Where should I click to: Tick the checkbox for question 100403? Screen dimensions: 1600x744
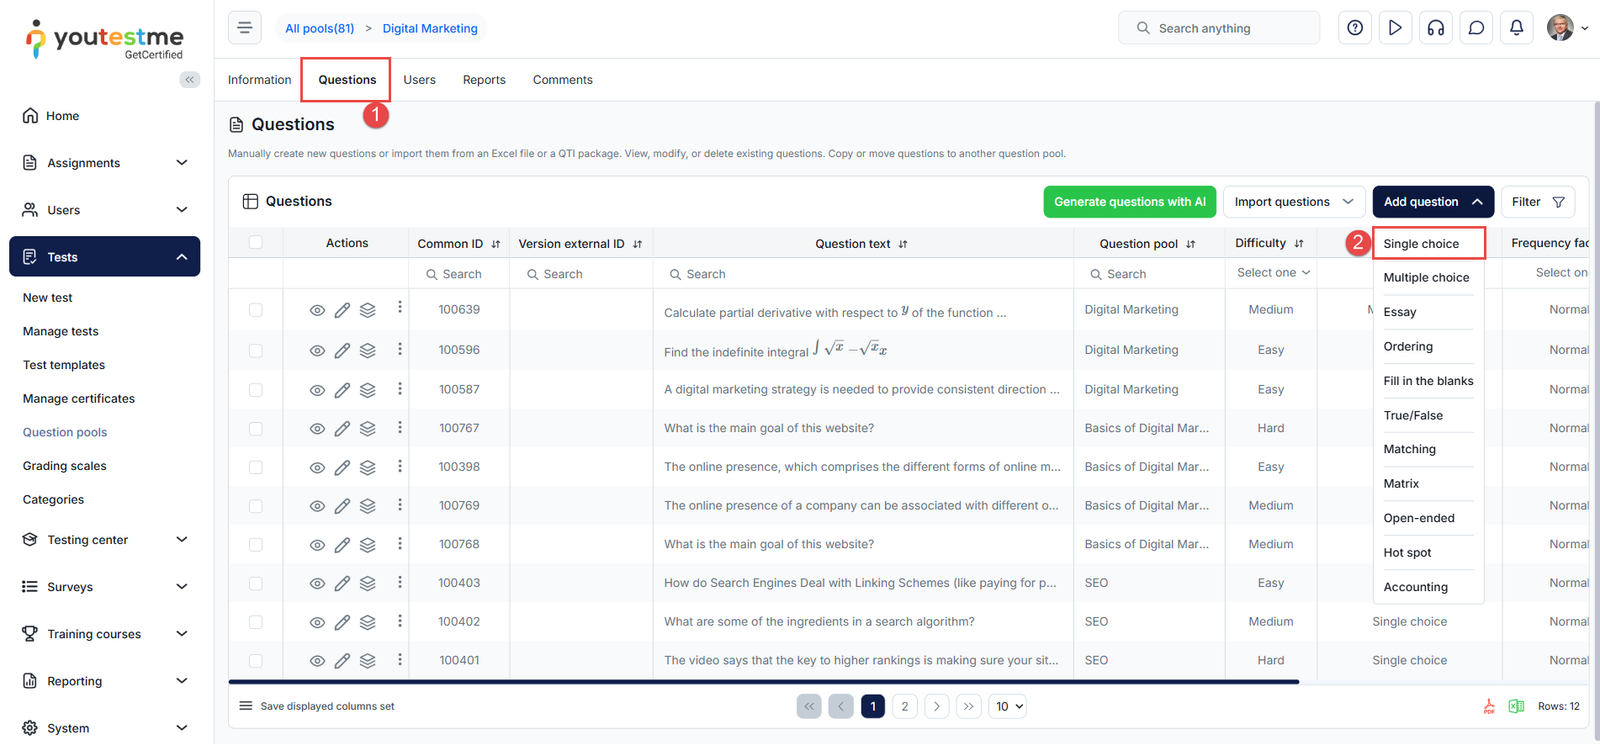click(256, 584)
